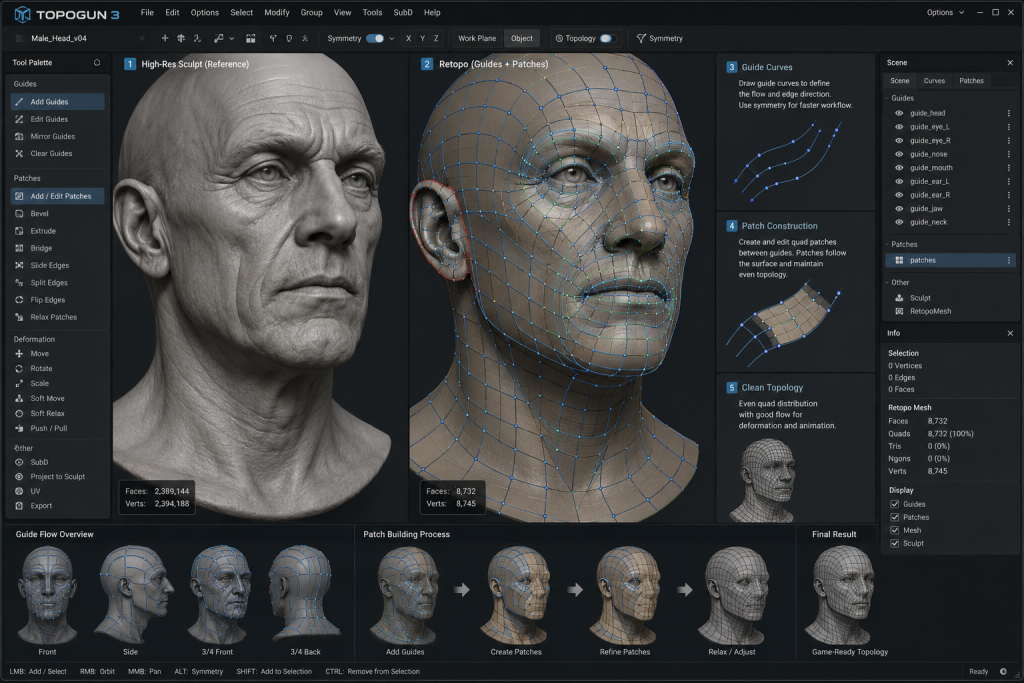Select the Rotate deformation tool
1024x683 pixels.
57,369
